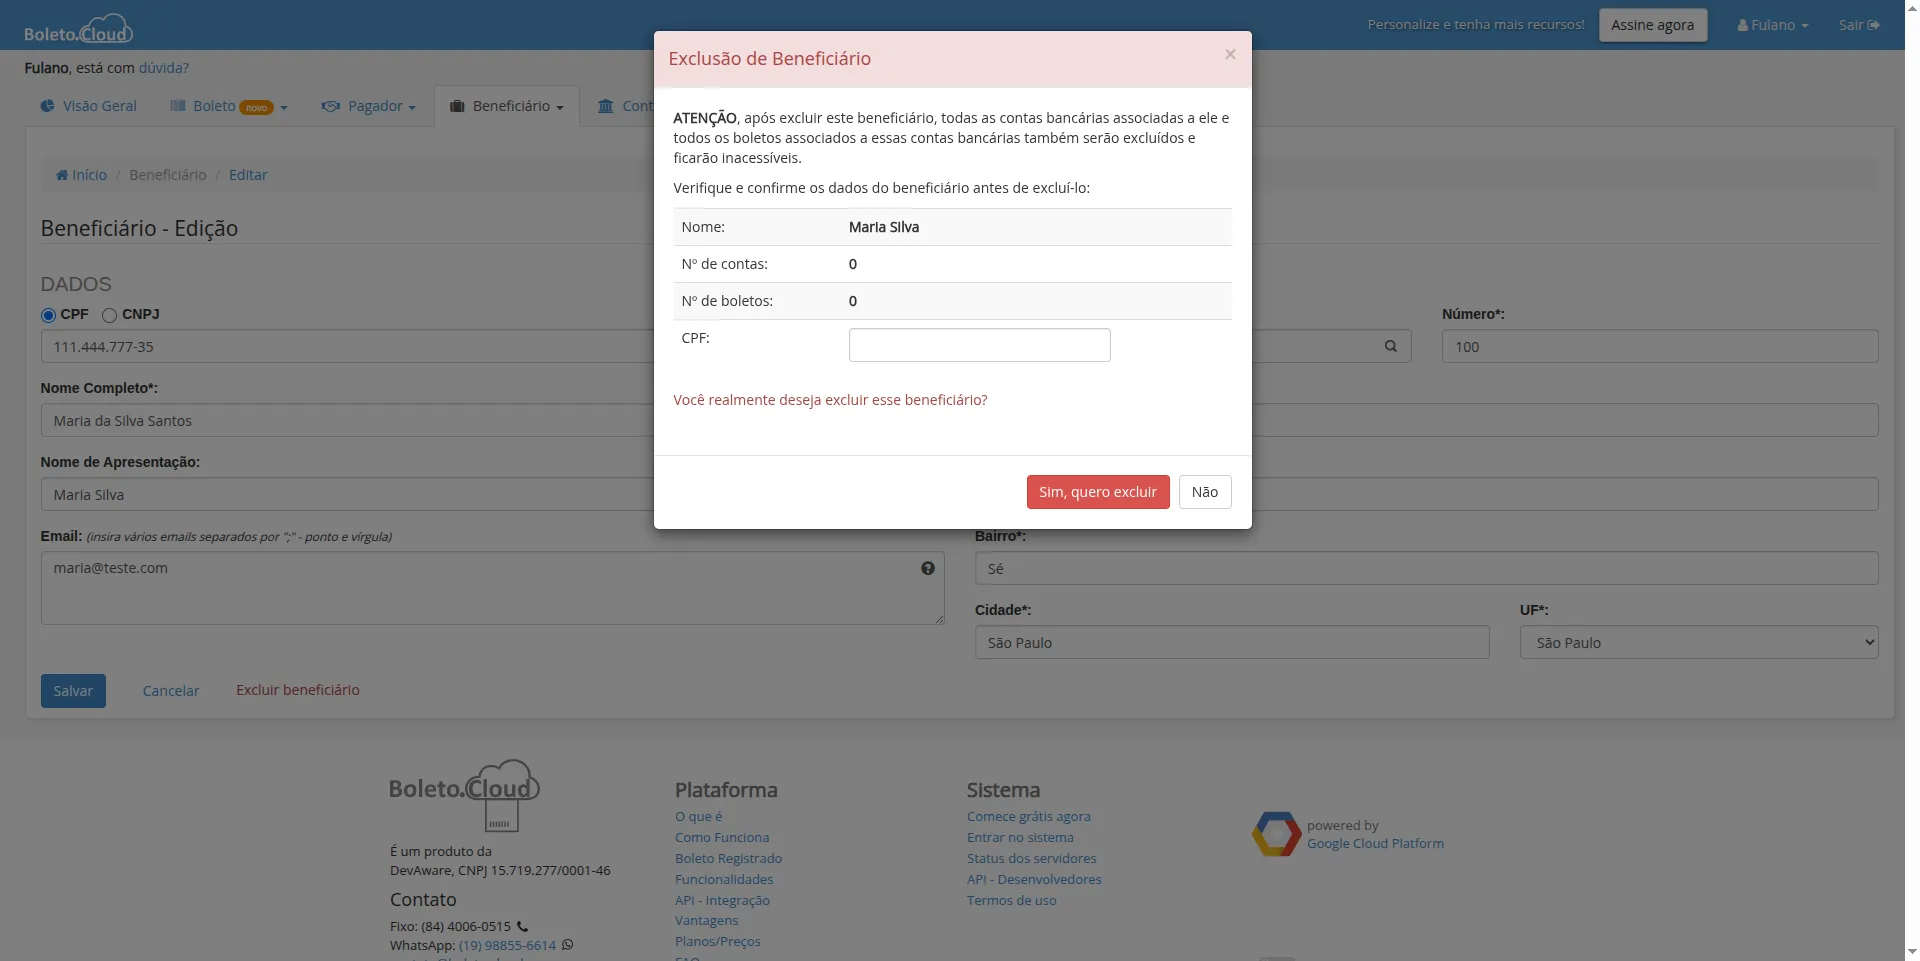1920x961 pixels.
Task: Click the Google Cloud Platform logo
Action: tap(1276, 834)
